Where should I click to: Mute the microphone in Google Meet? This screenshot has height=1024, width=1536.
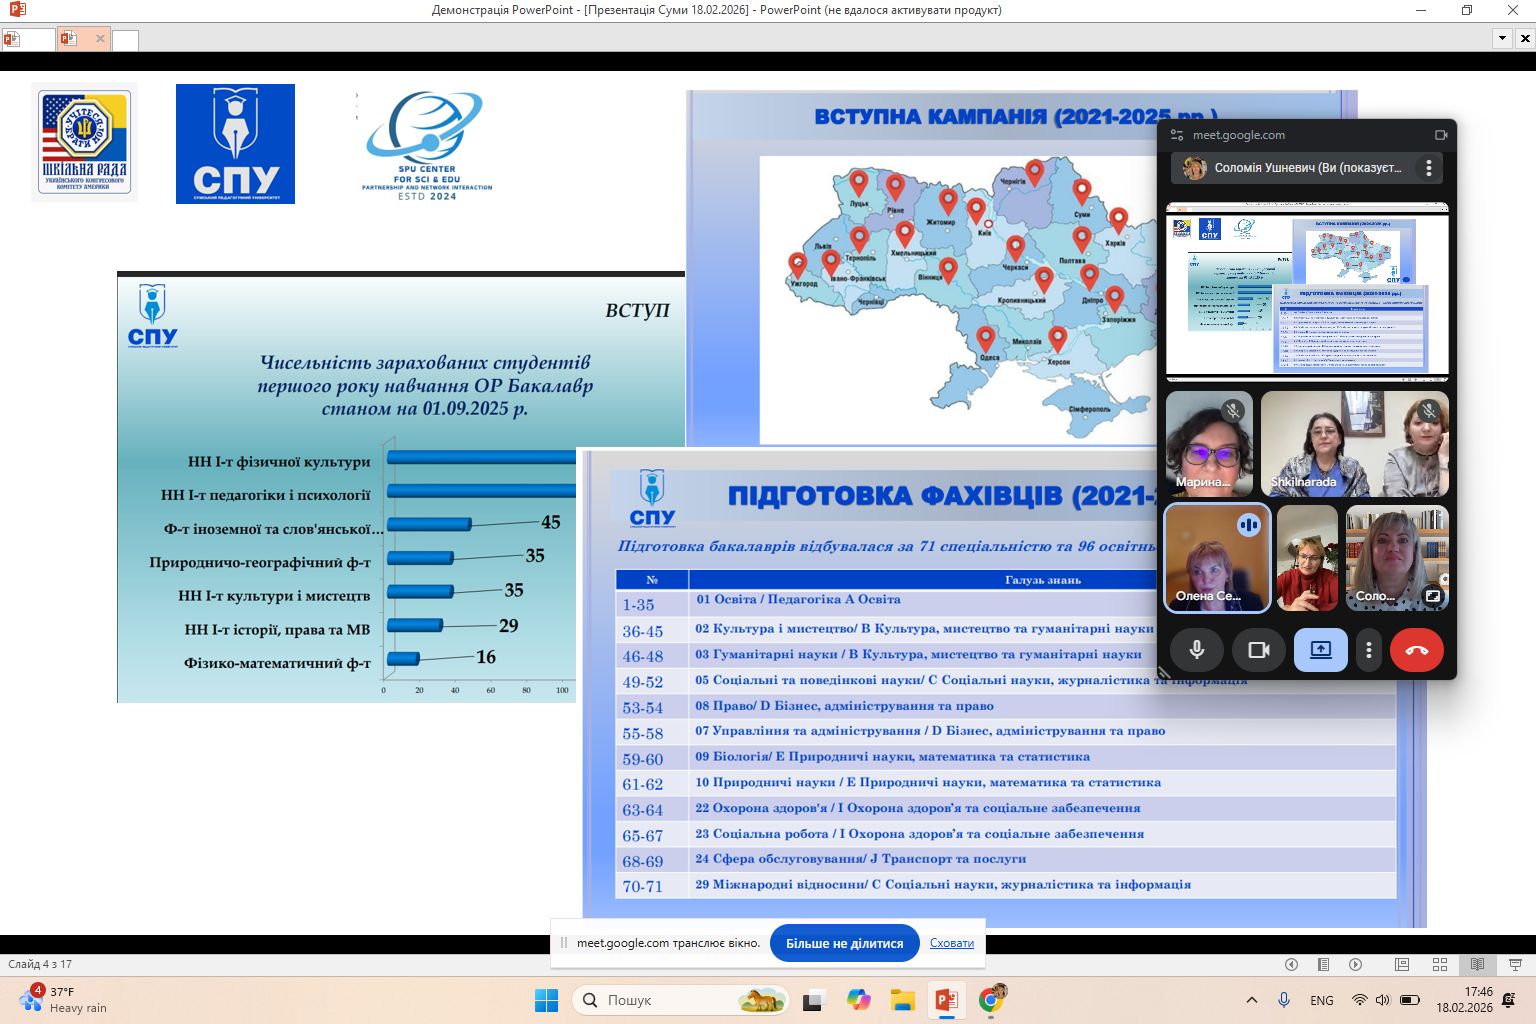[x=1196, y=650]
